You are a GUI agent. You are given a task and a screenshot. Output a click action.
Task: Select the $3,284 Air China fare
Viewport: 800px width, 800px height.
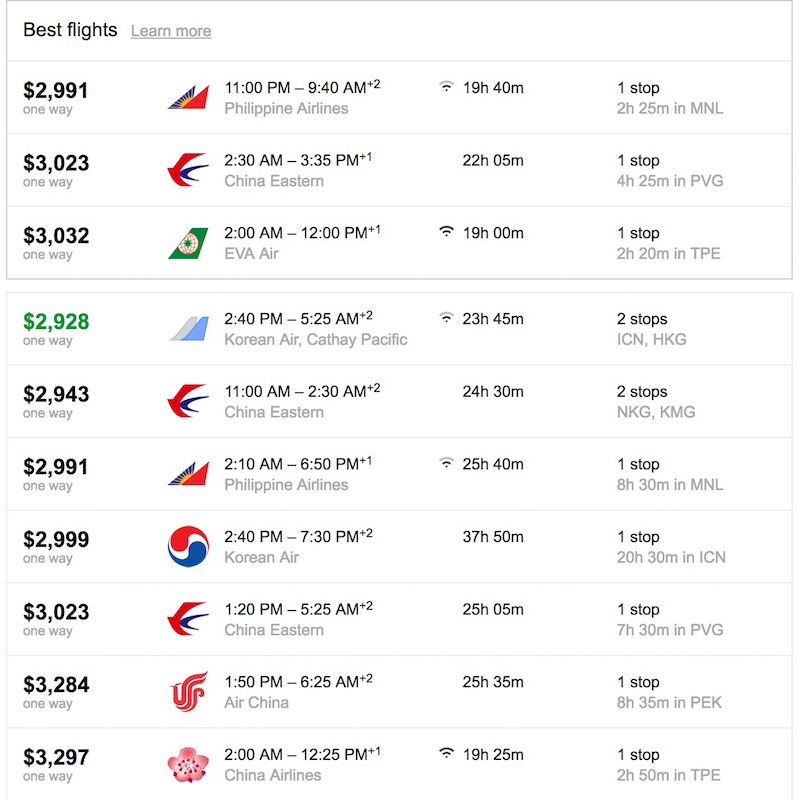point(56,685)
